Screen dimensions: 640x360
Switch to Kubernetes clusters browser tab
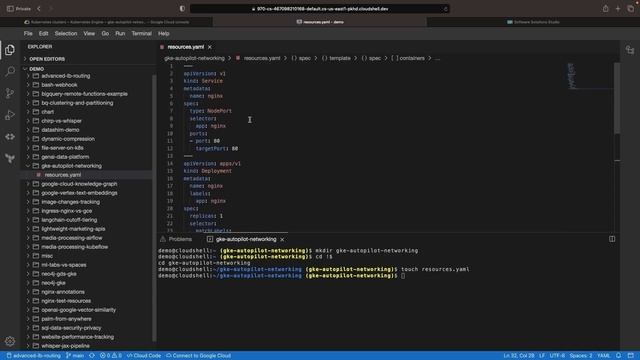pyautogui.click(x=107, y=22)
